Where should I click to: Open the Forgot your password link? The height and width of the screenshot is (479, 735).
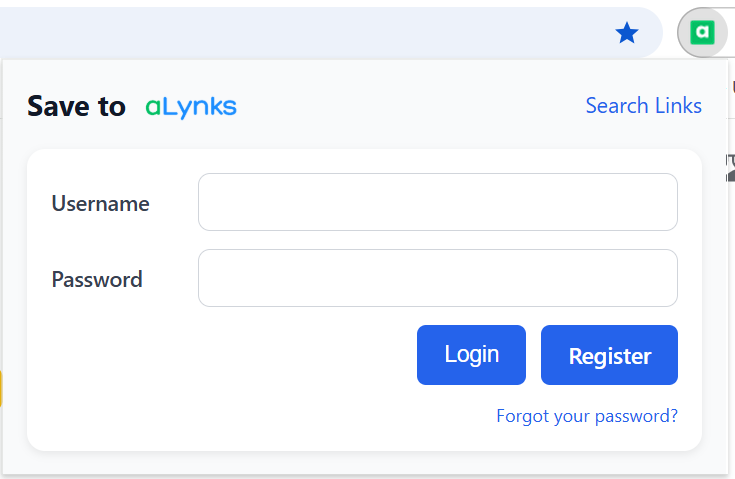point(587,416)
